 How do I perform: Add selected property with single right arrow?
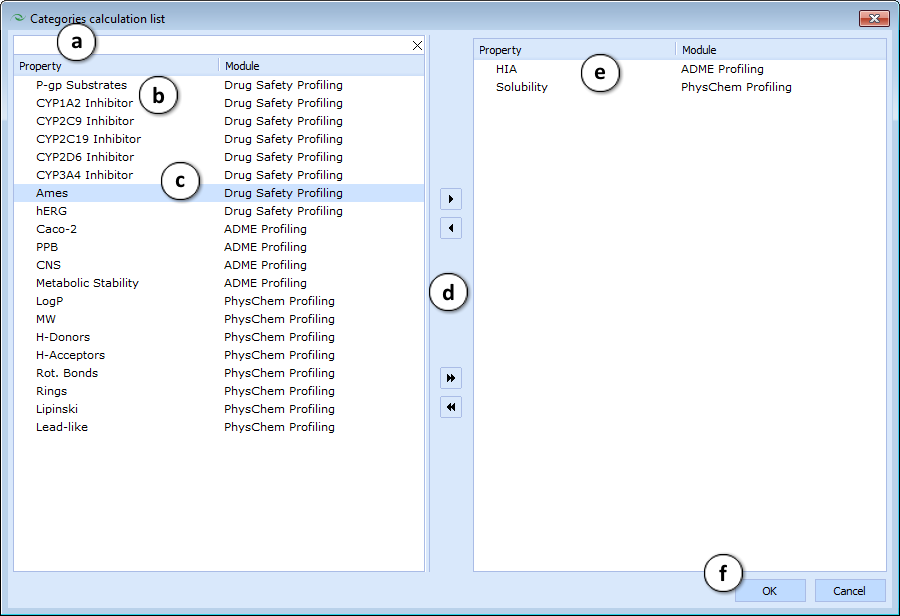(x=451, y=199)
